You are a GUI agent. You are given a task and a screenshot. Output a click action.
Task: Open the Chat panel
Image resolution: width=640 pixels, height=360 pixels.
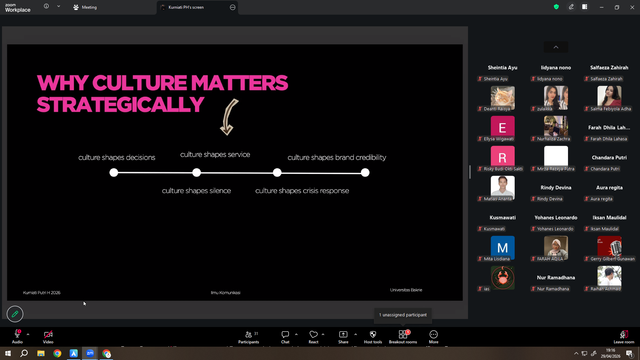285,337
